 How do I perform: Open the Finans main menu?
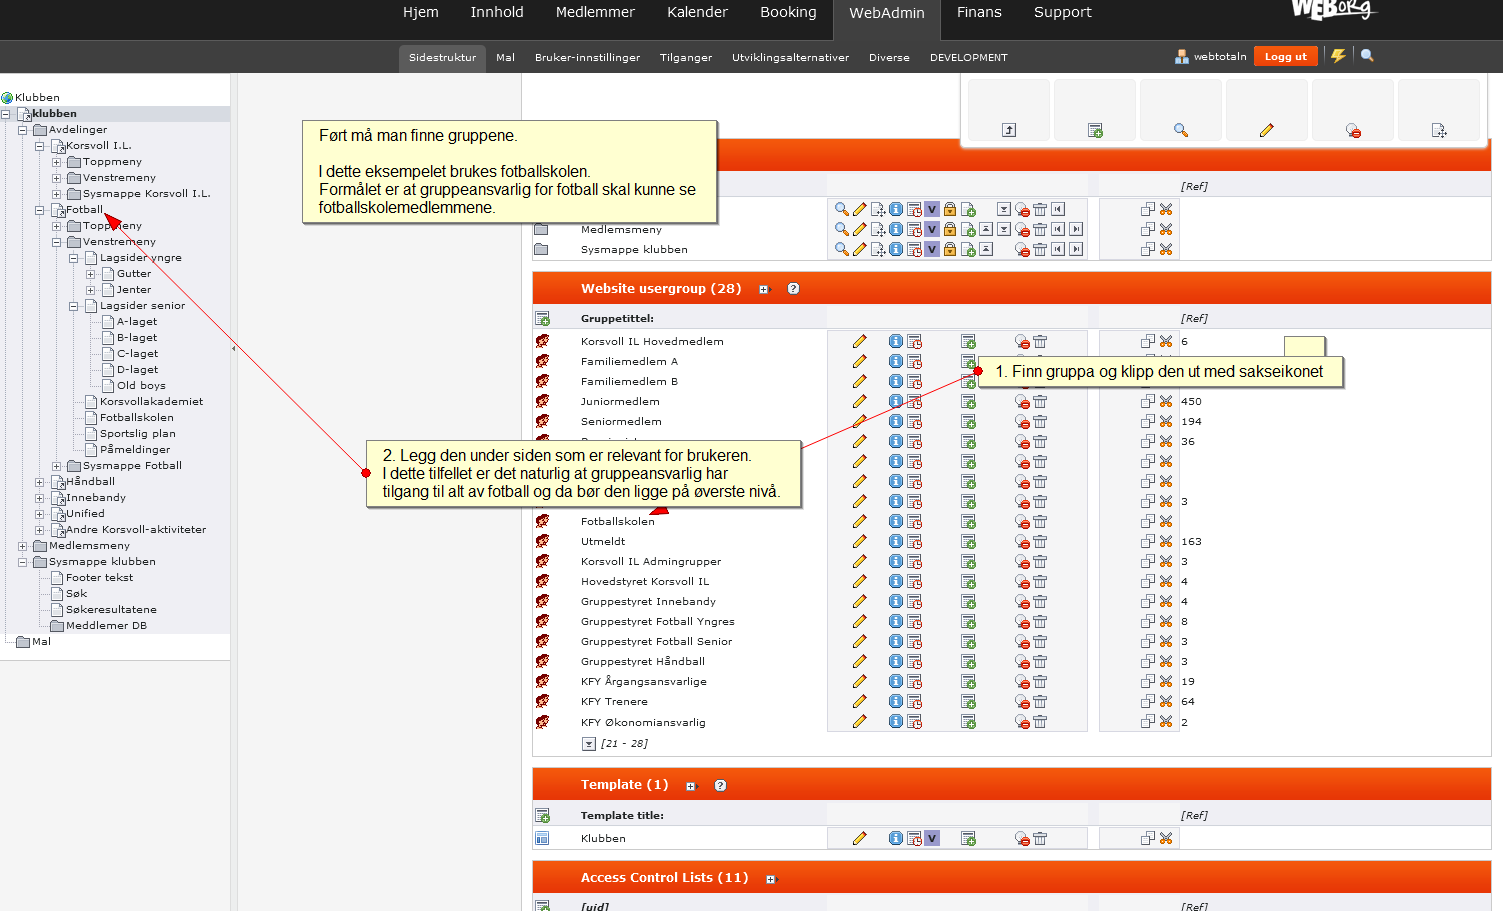click(x=979, y=12)
